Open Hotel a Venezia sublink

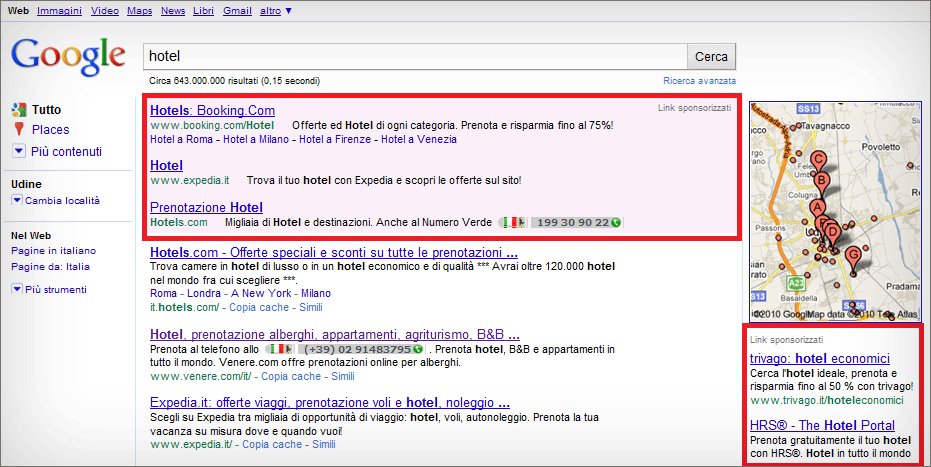[419, 139]
